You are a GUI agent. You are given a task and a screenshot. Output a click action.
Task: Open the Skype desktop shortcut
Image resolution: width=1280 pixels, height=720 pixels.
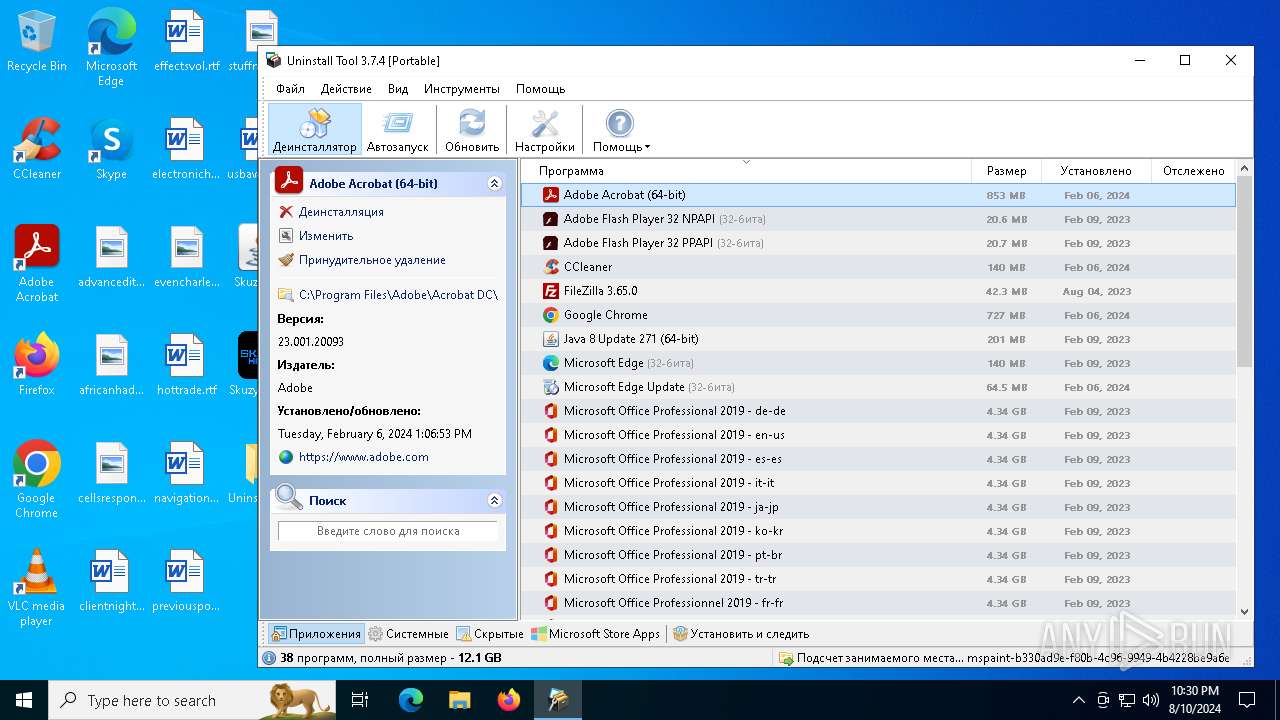[x=111, y=150]
